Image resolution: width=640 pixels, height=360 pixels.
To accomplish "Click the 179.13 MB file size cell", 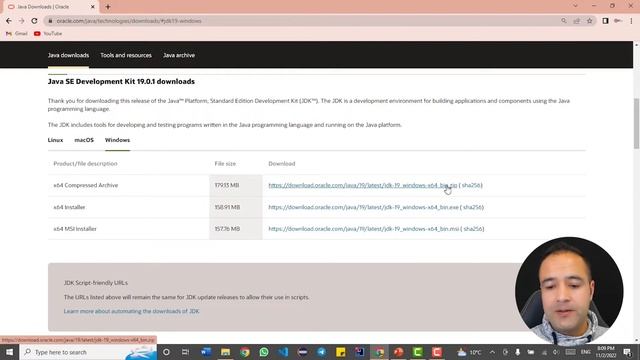I will [236, 185].
